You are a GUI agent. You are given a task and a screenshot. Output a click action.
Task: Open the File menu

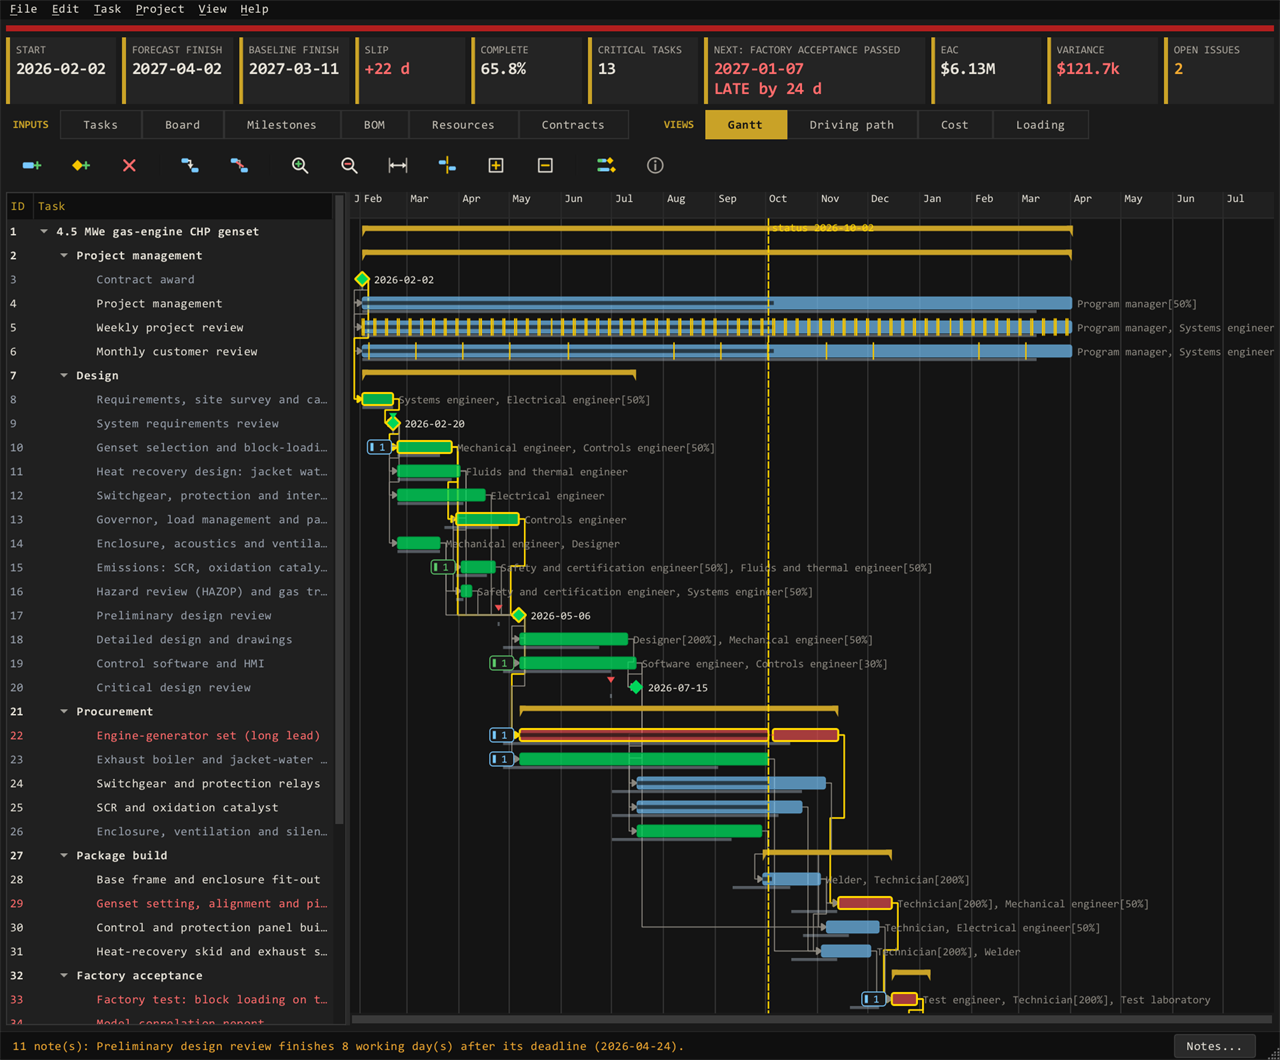[23, 9]
